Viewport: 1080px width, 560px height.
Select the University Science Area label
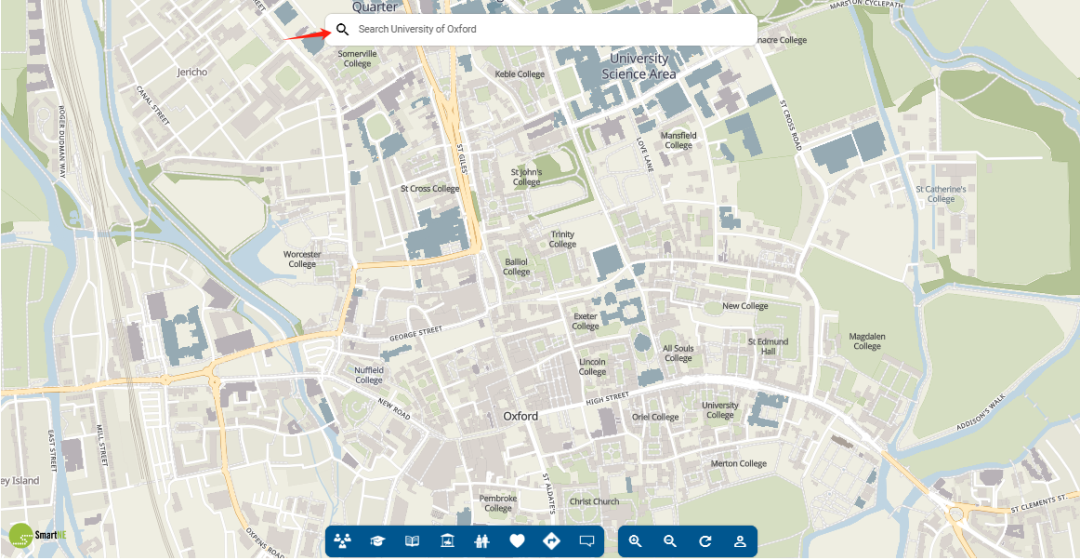[x=639, y=66]
